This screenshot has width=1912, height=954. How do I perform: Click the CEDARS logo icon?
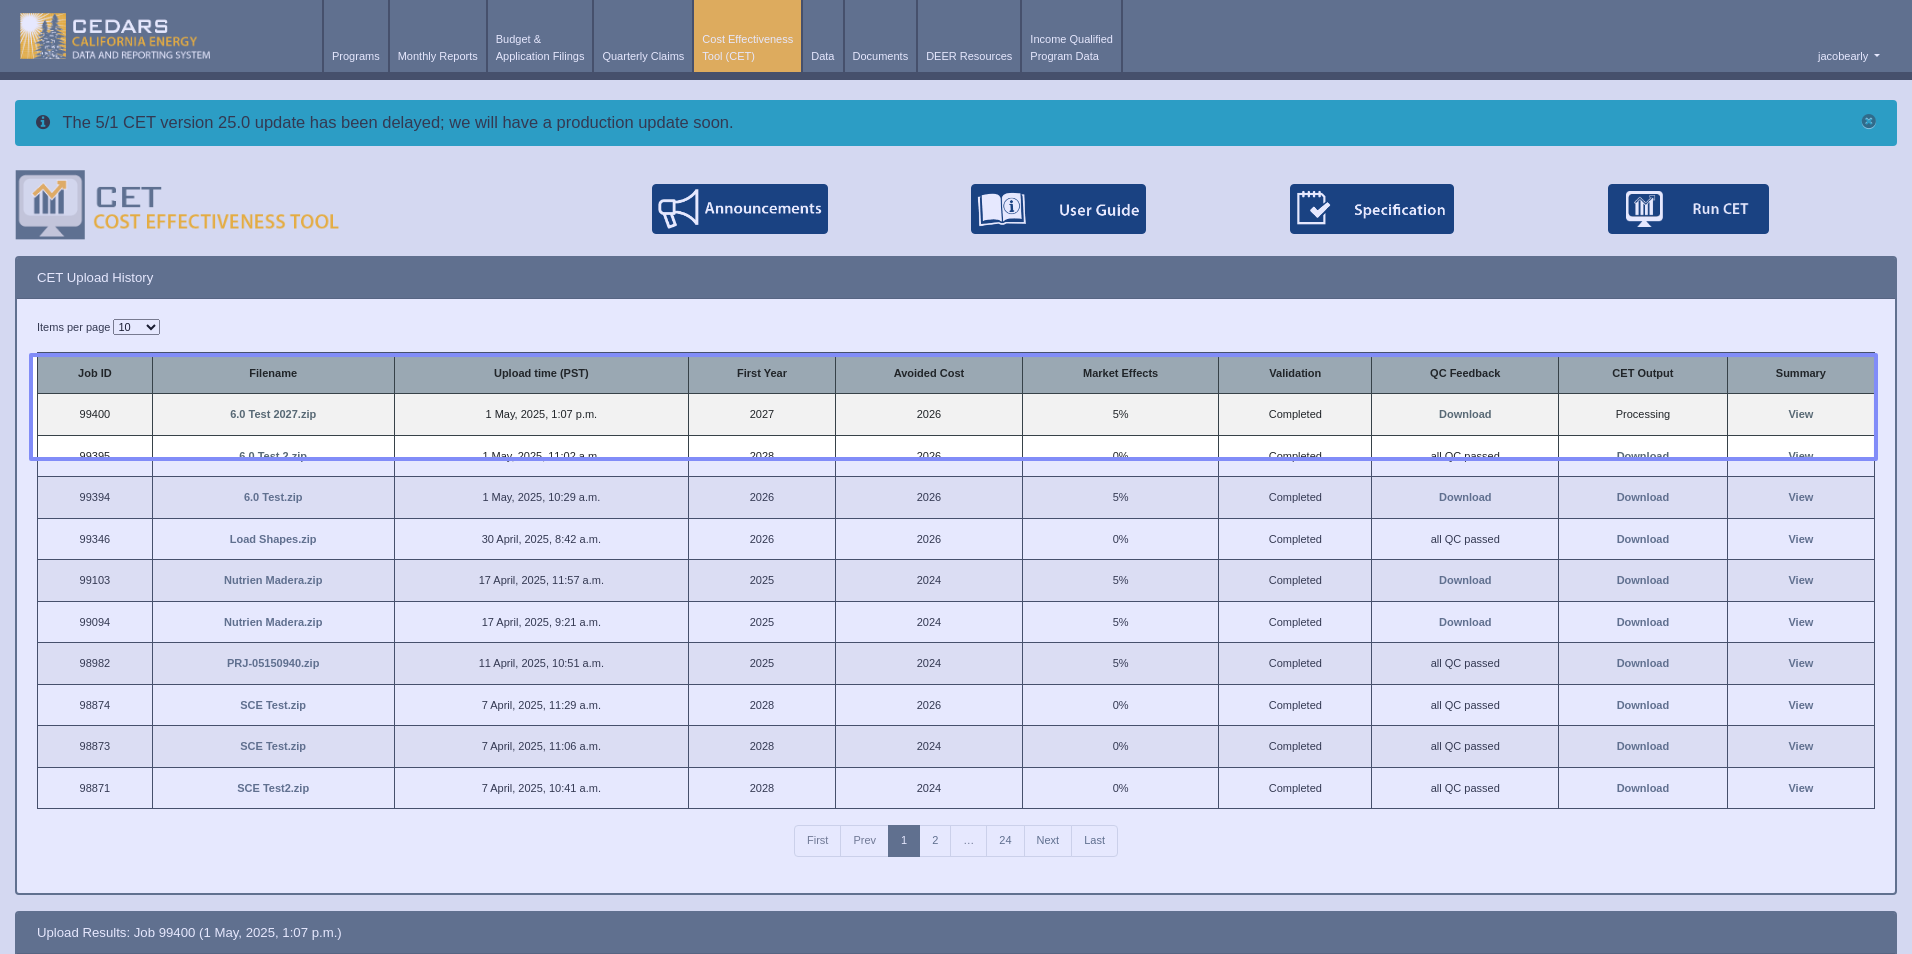[42, 37]
